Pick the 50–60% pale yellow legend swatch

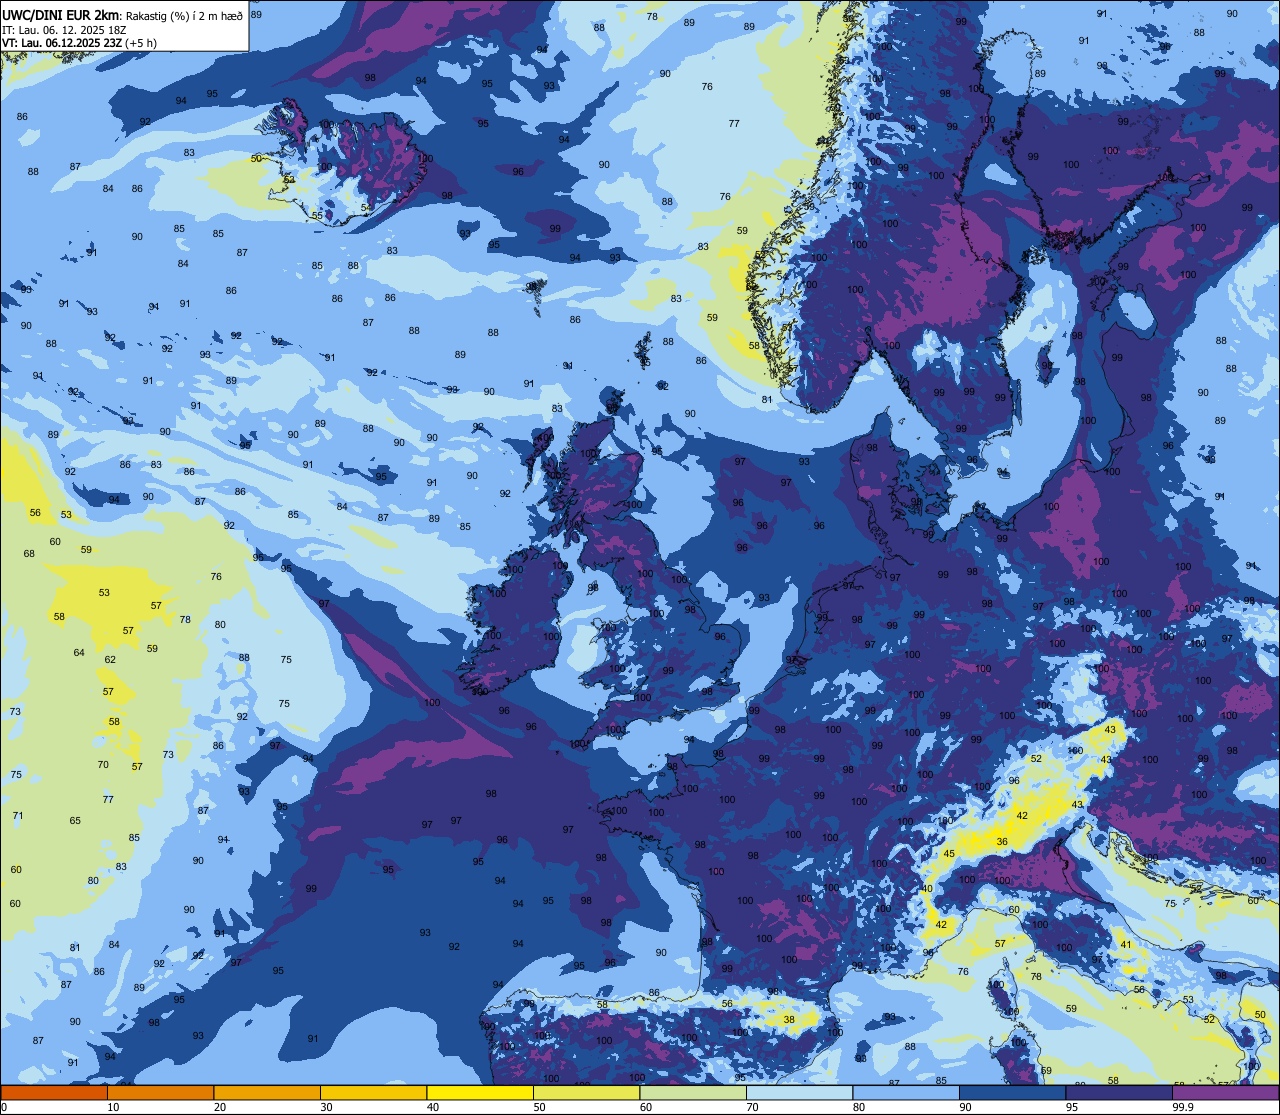pyautogui.click(x=587, y=1092)
